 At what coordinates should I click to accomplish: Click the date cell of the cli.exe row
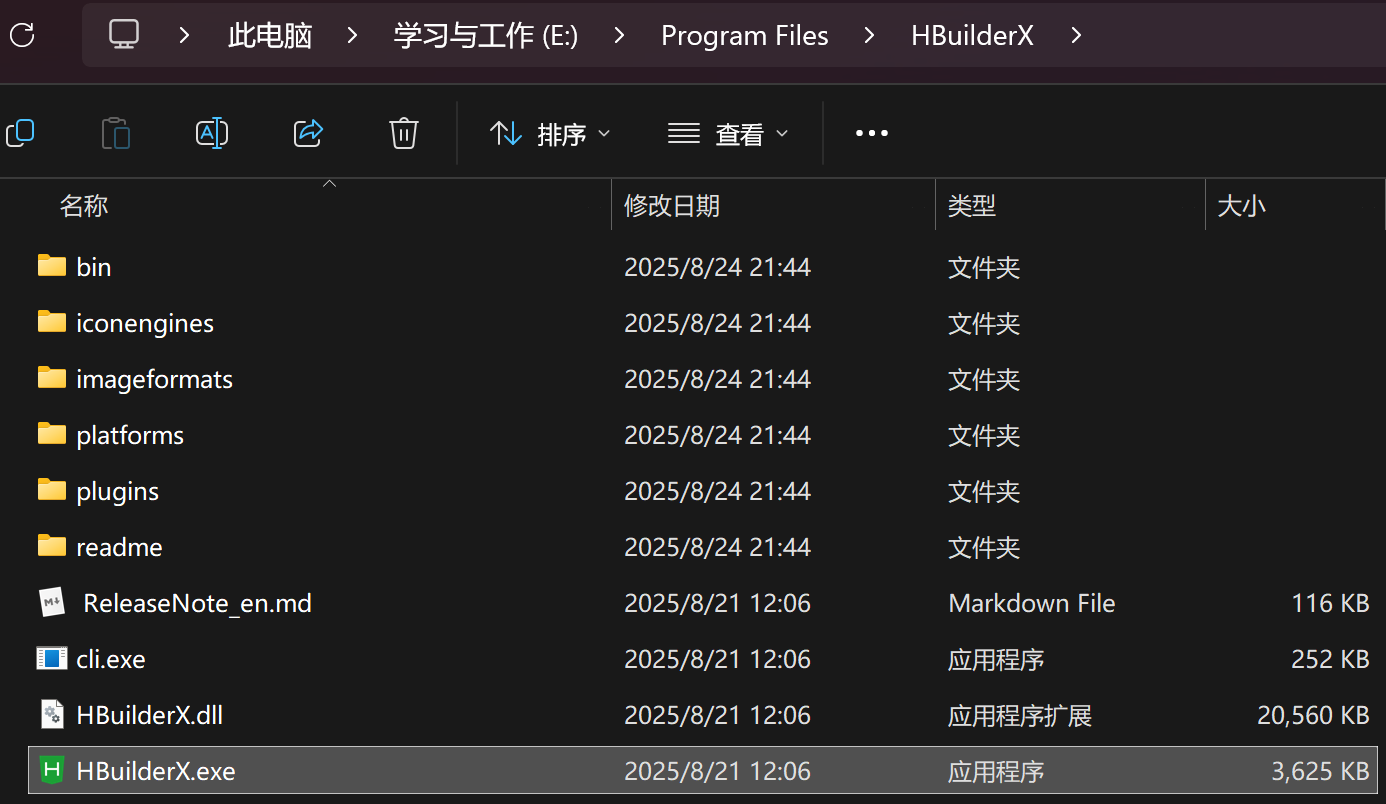717,659
